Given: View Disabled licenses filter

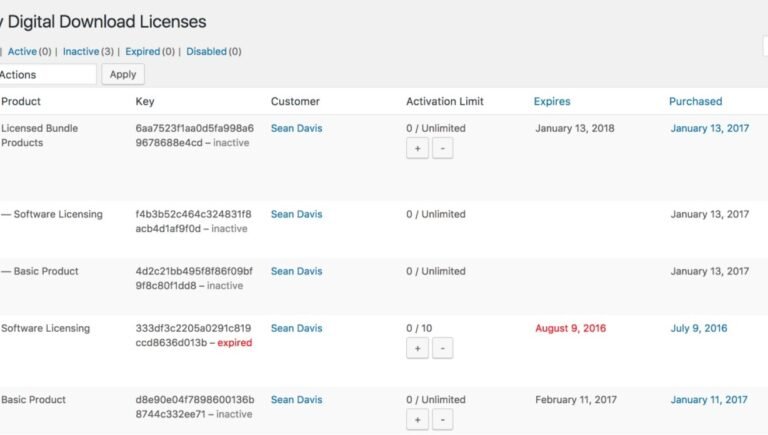Looking at the screenshot, I should pyautogui.click(x=206, y=51).
